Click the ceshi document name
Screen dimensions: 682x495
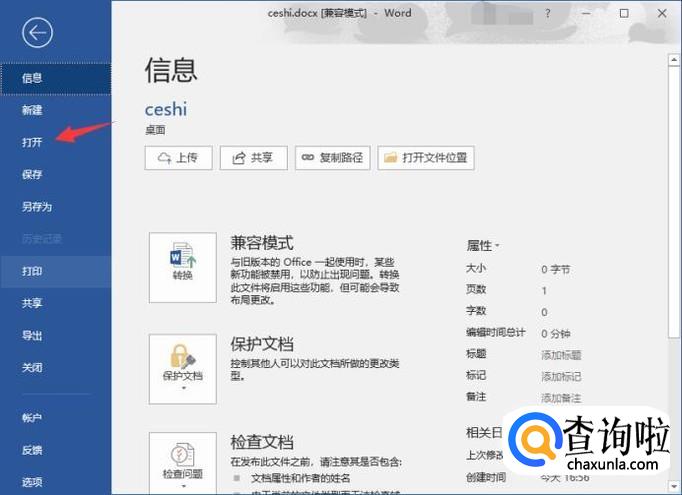coord(166,109)
